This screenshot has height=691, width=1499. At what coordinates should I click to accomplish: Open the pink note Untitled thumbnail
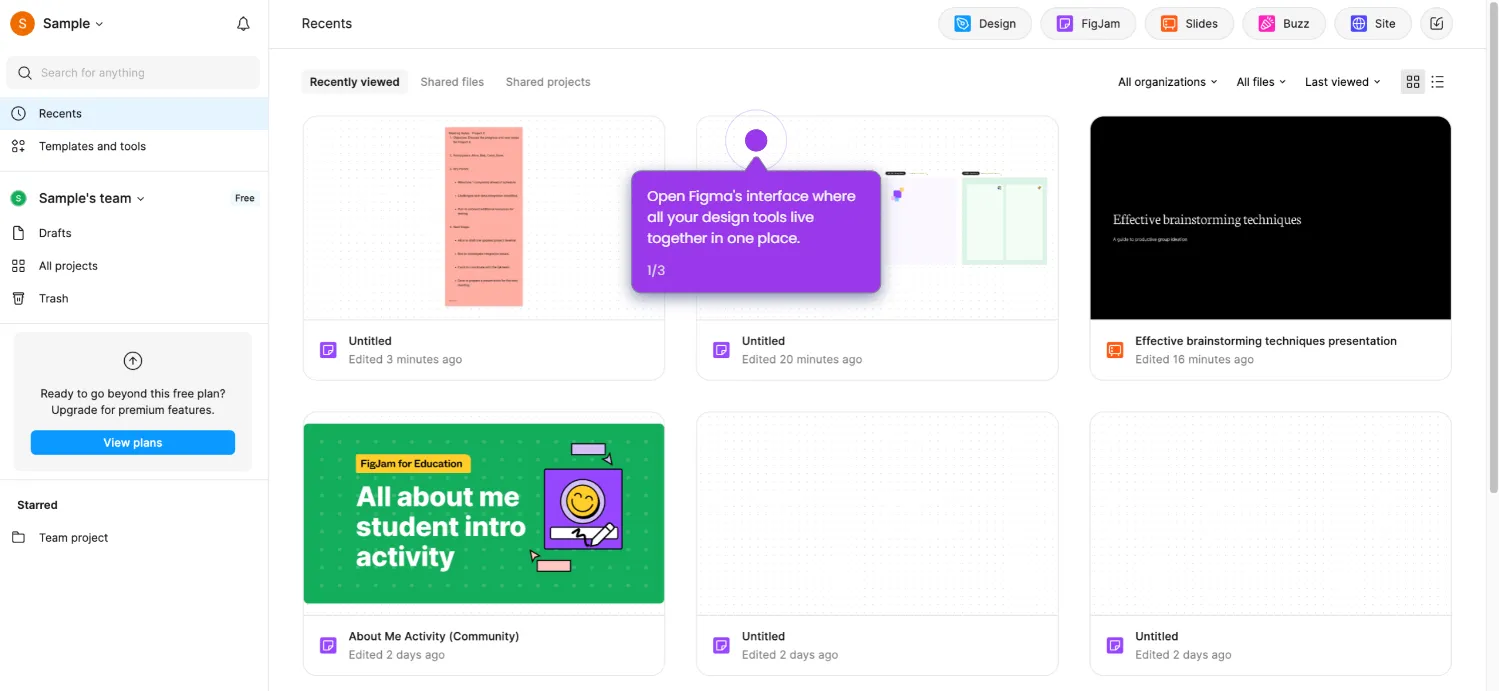tap(484, 218)
